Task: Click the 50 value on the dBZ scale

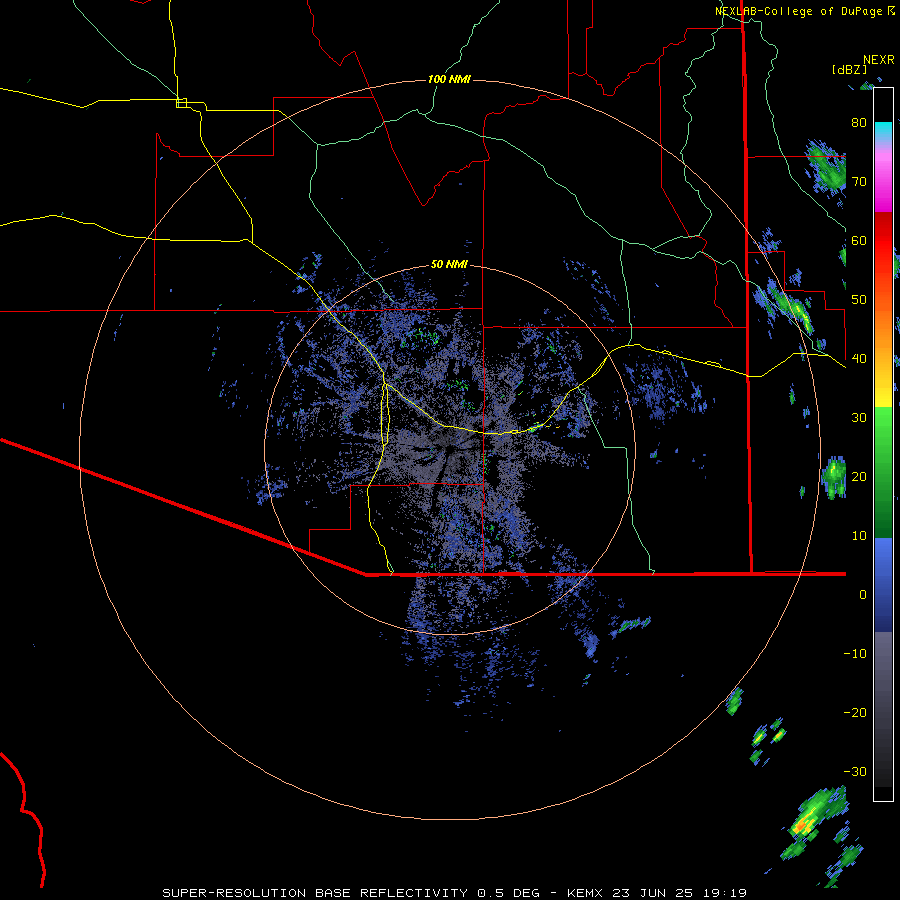Action: 859,300
